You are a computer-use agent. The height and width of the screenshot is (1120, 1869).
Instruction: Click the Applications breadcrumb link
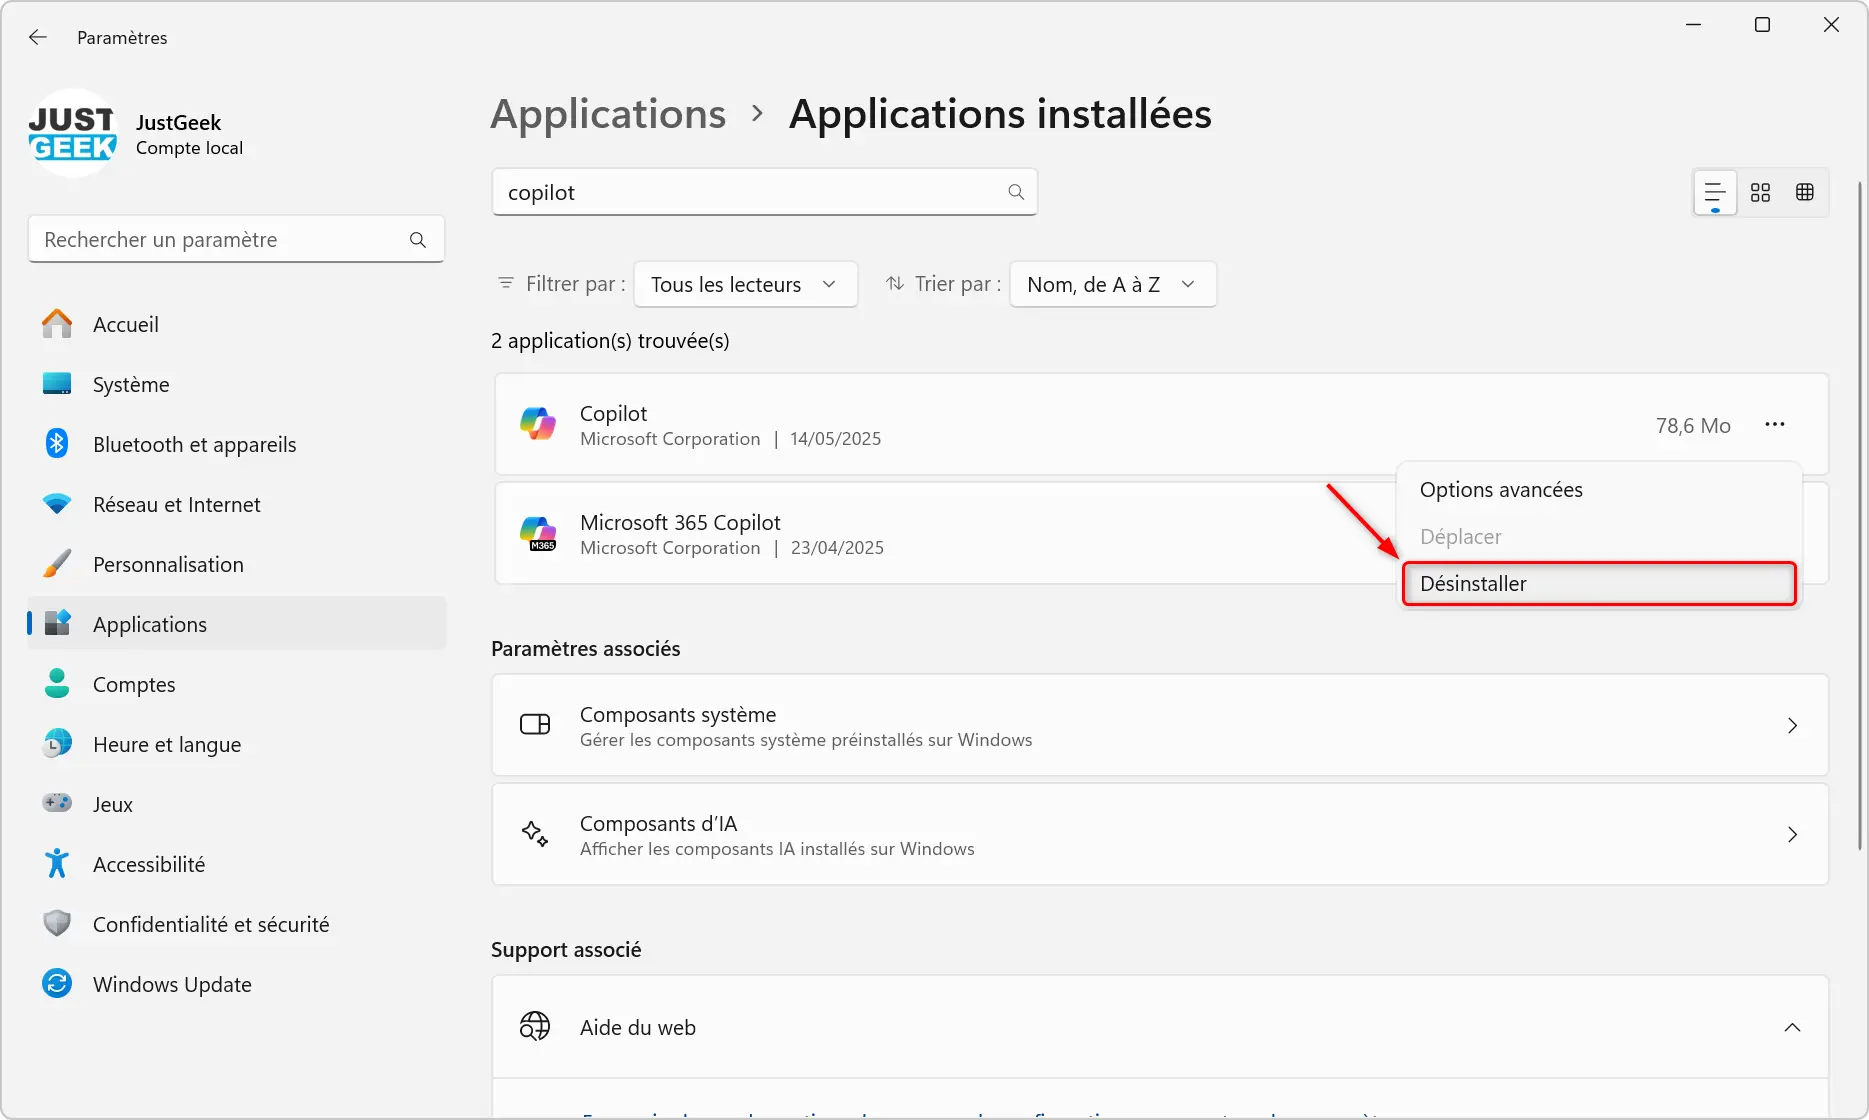tap(608, 114)
